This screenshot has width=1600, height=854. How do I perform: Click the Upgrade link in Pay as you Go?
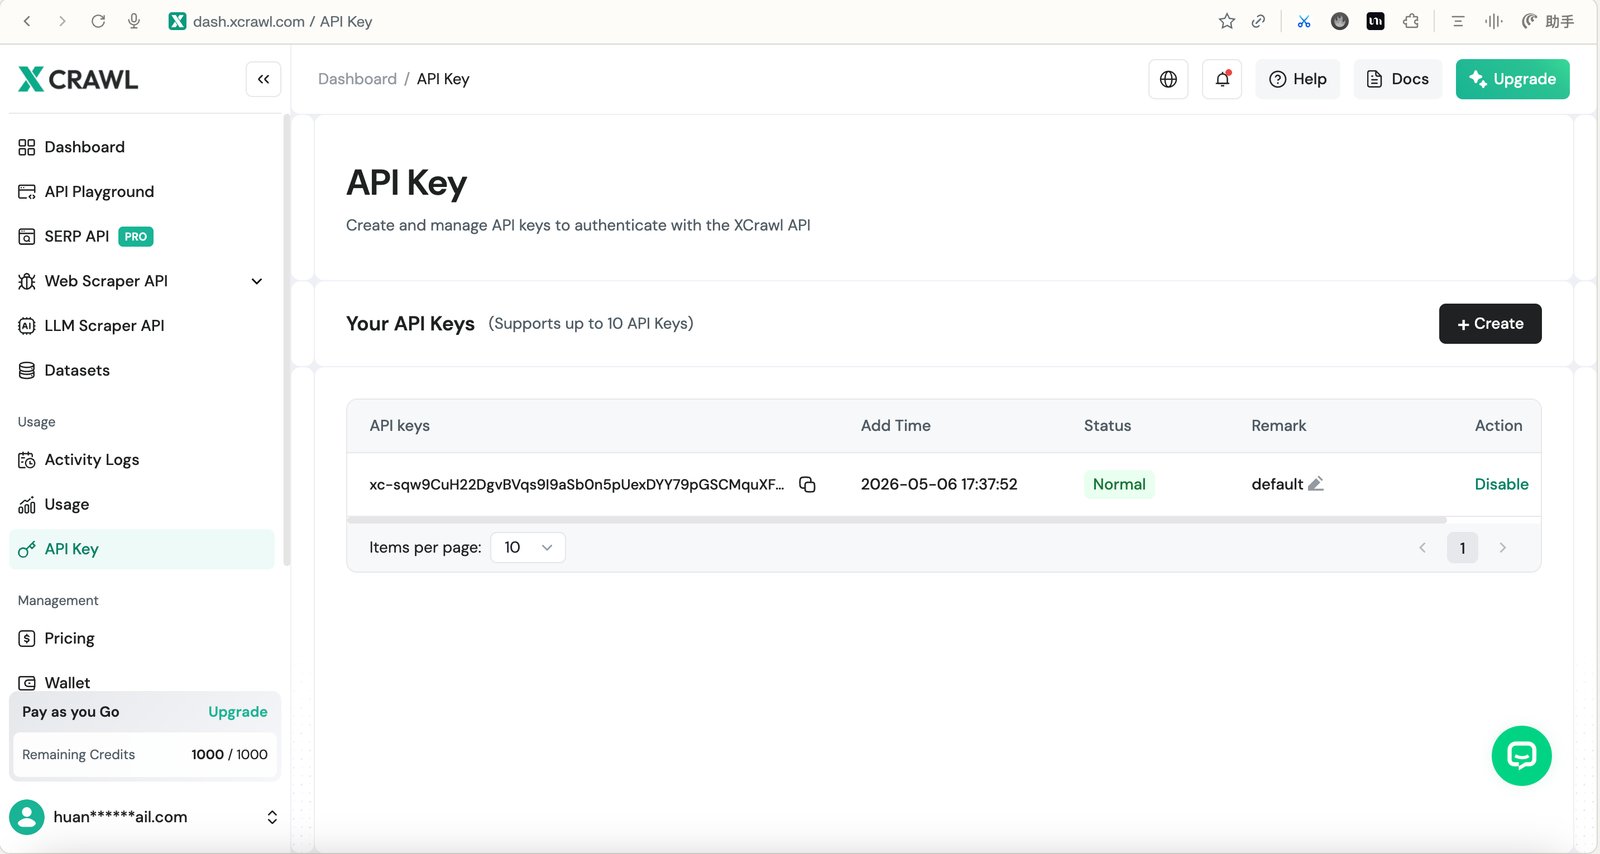pos(238,712)
